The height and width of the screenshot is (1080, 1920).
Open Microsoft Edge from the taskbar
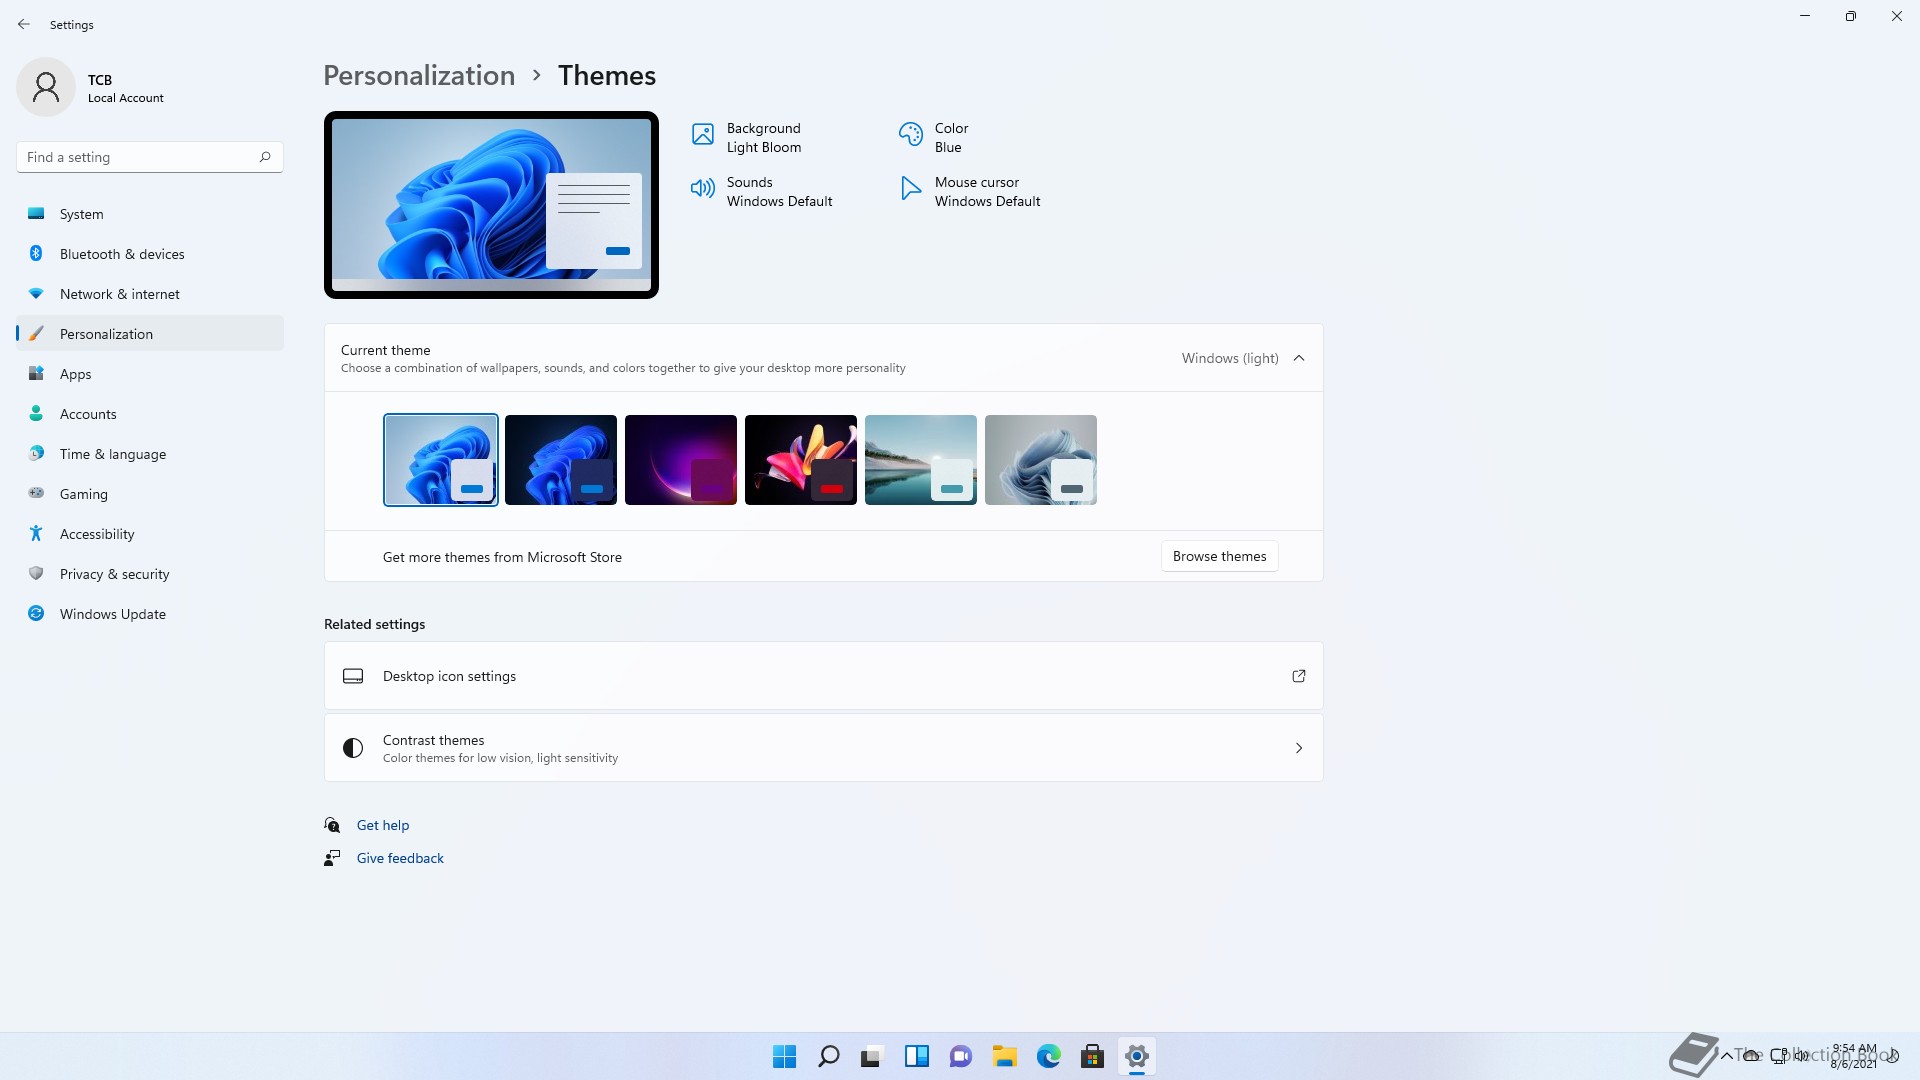[1048, 1056]
